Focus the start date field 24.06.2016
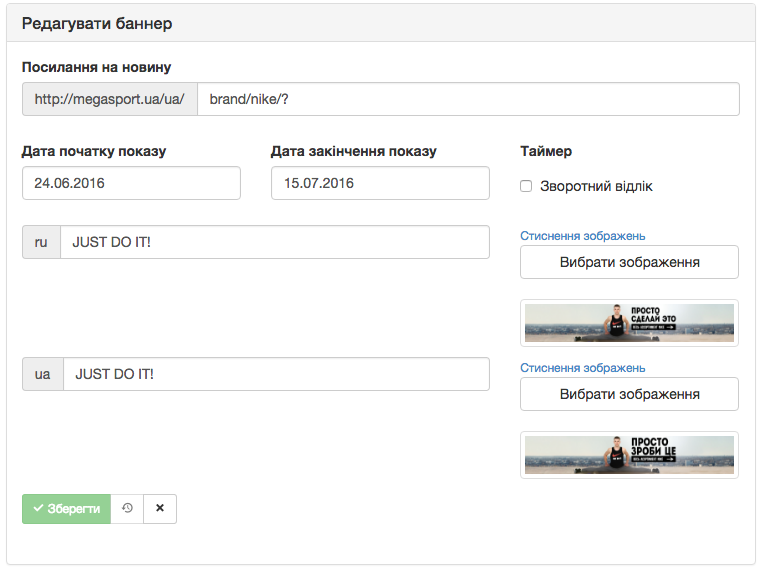The image size is (762, 570). pyautogui.click(x=131, y=183)
